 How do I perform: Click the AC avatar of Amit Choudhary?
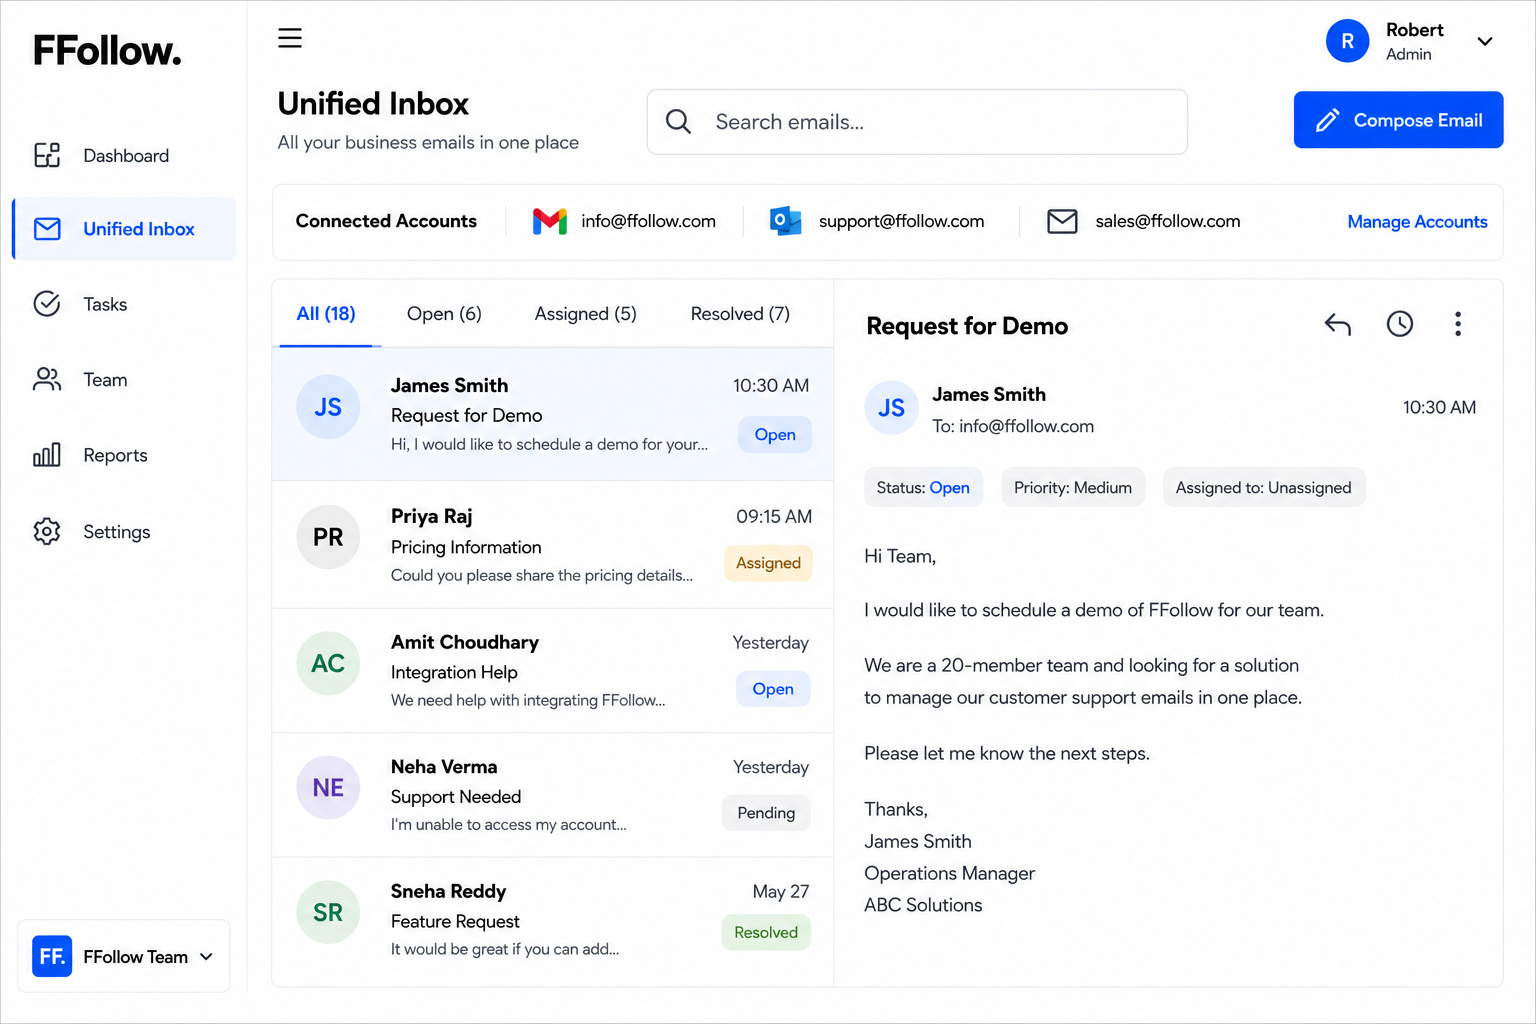click(328, 663)
